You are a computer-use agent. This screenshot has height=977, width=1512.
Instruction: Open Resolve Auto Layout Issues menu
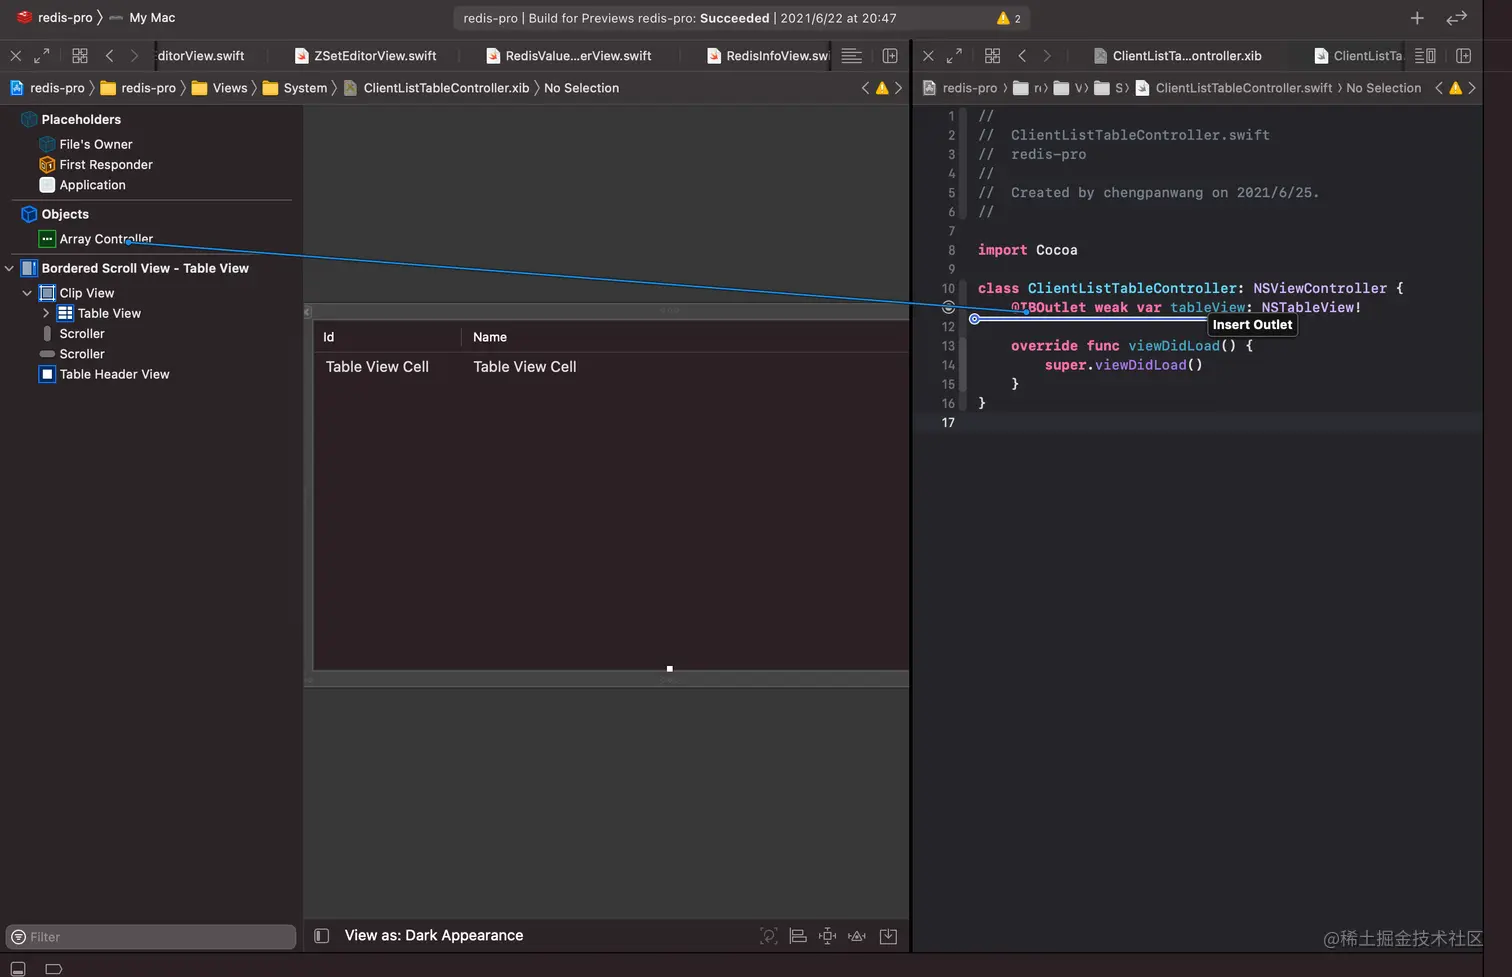857,936
